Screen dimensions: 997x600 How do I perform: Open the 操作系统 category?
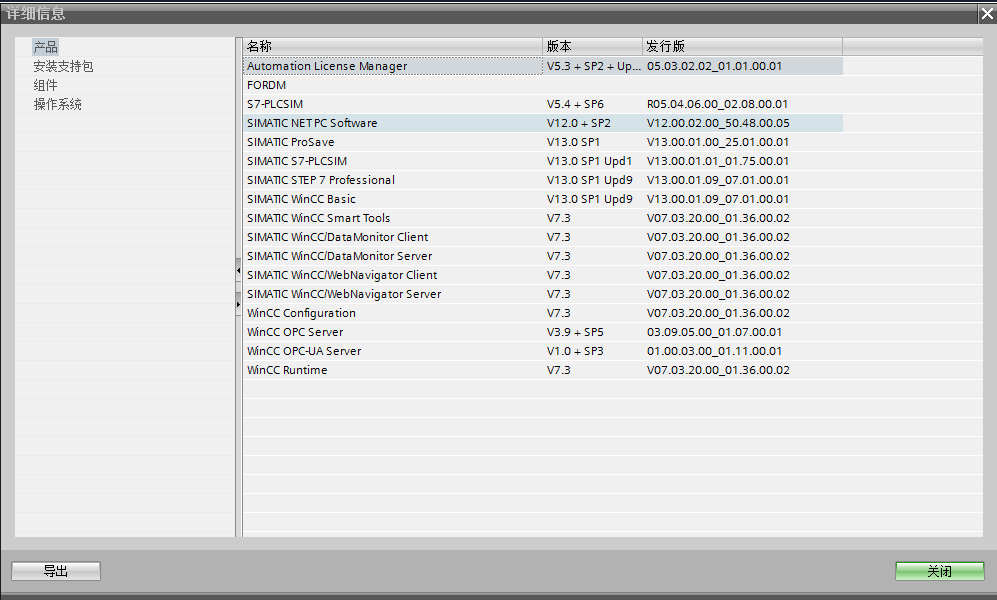click(57, 104)
